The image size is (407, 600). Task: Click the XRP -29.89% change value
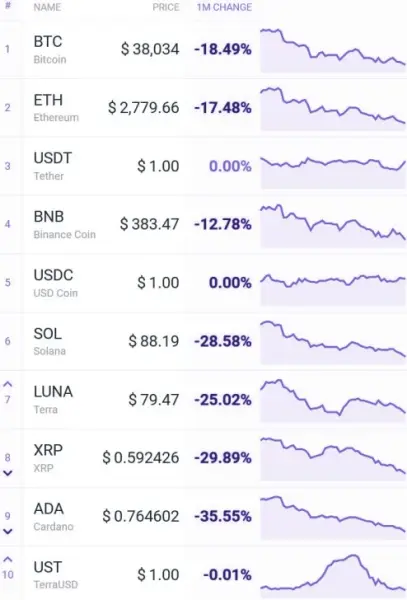(x=223, y=458)
